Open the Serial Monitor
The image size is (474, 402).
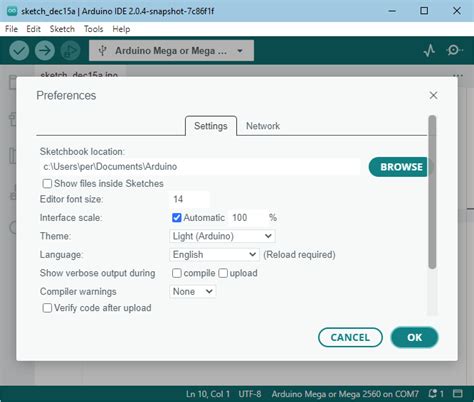454,50
